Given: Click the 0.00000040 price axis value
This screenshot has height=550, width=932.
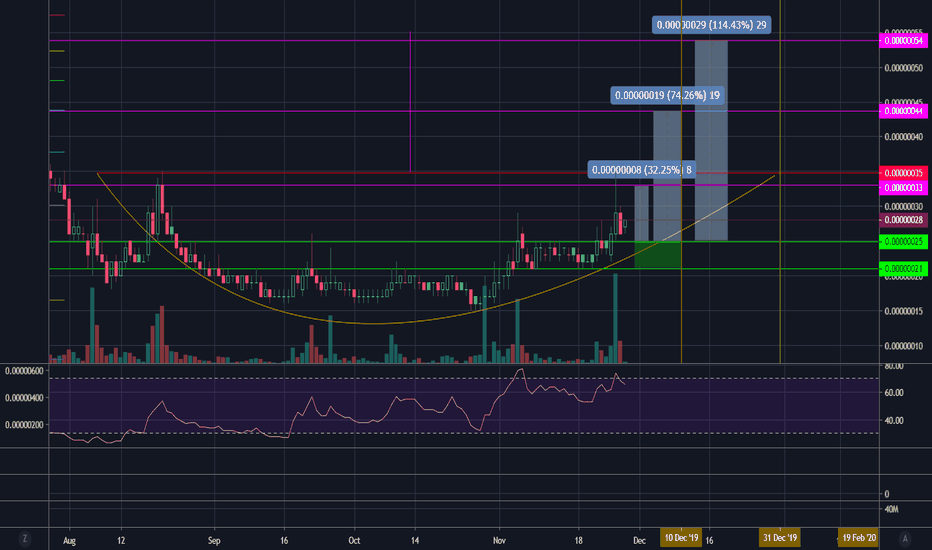Looking at the screenshot, I should pyautogui.click(x=903, y=137).
